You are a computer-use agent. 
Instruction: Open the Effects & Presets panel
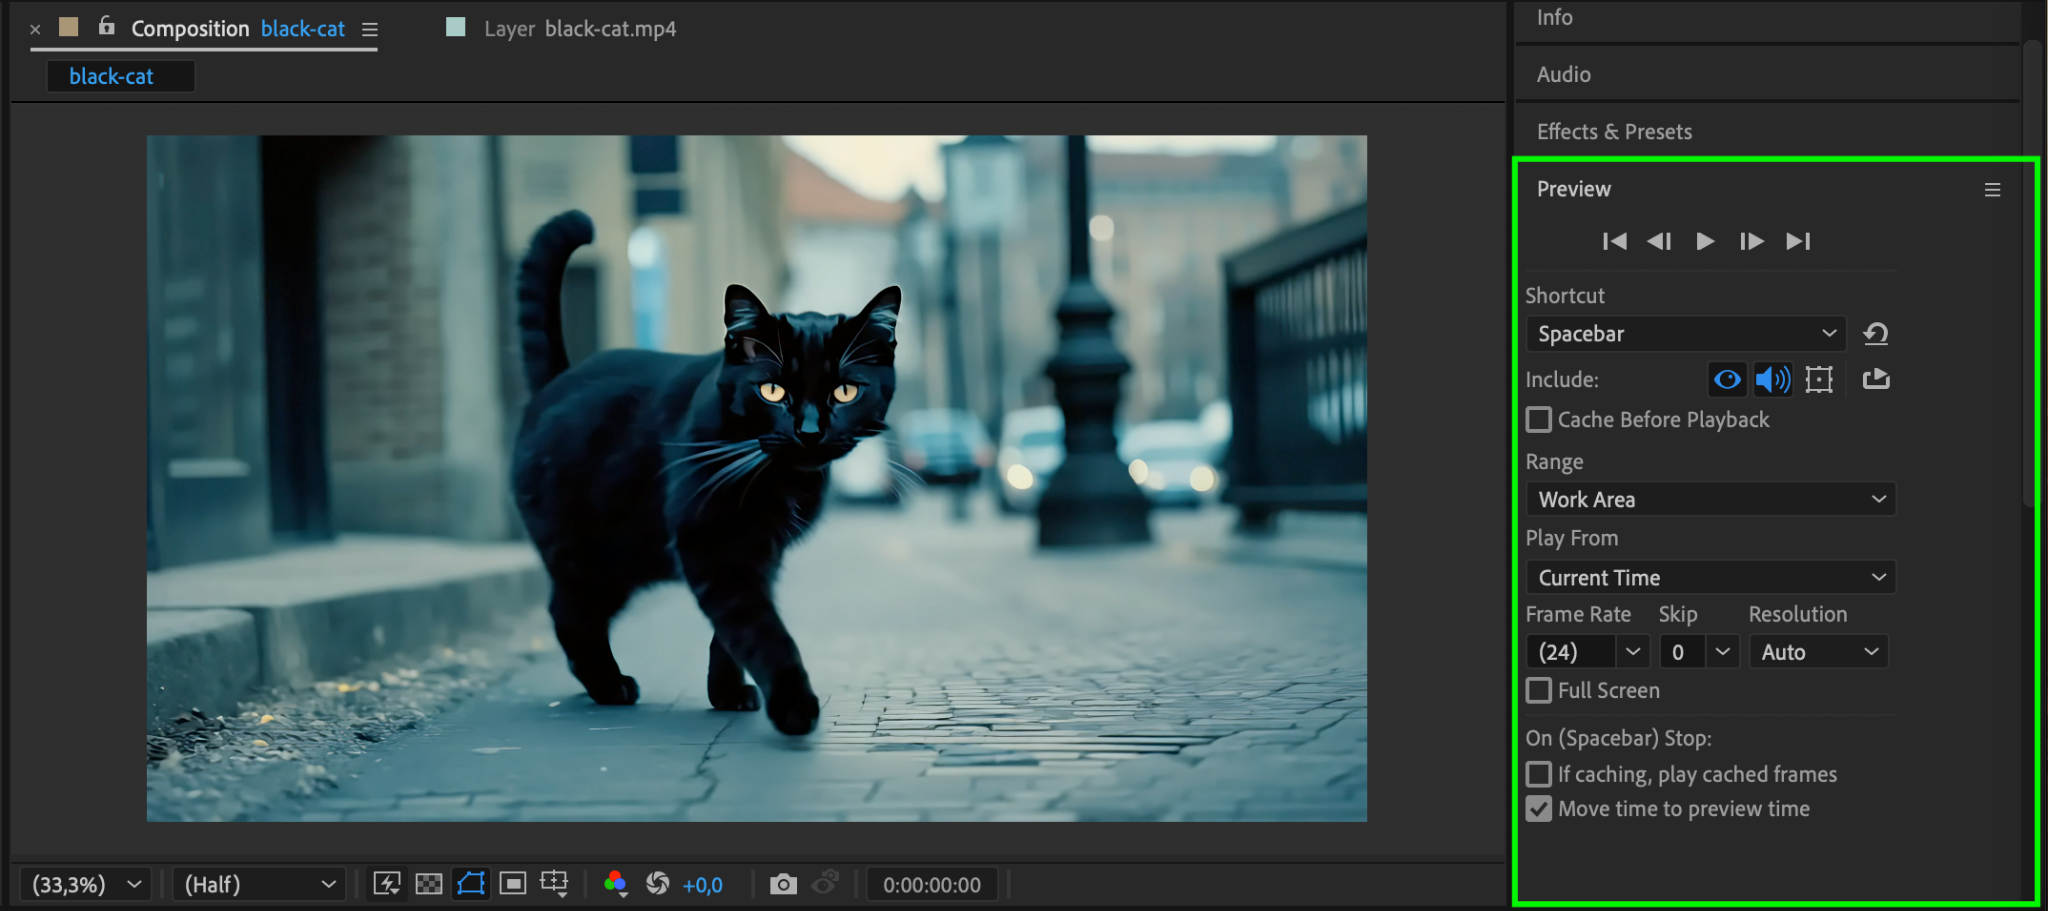pos(1614,132)
